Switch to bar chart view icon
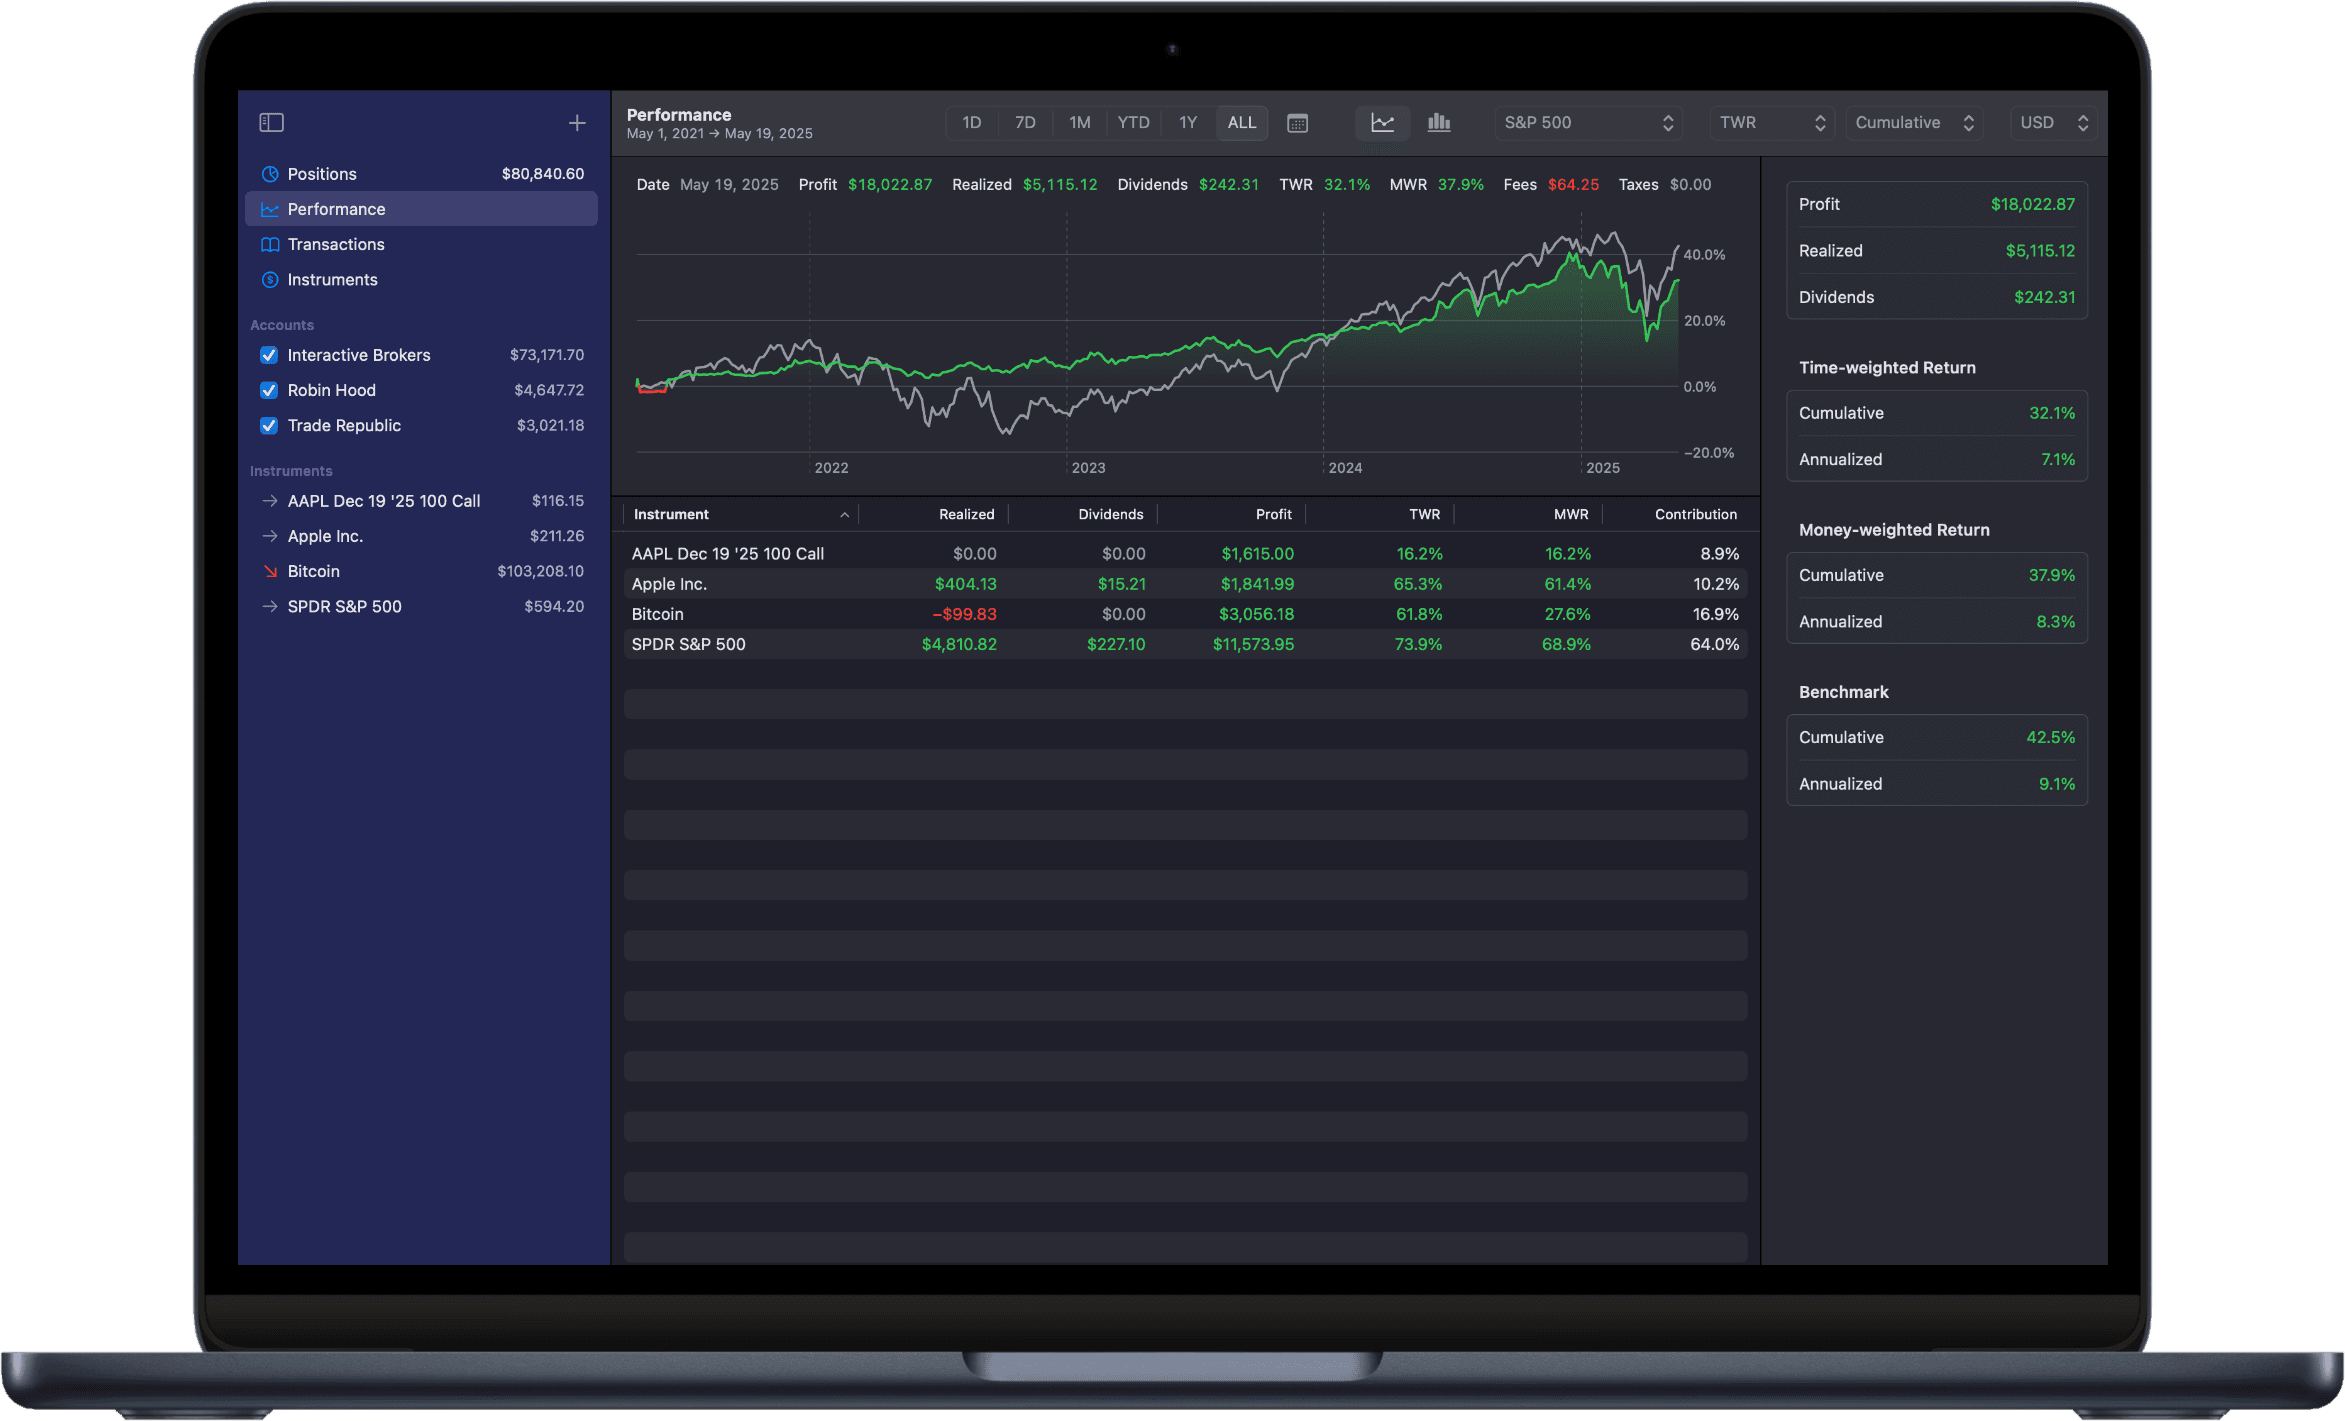Image resolution: width=2345 pixels, height=1421 pixels. pyautogui.click(x=1439, y=122)
